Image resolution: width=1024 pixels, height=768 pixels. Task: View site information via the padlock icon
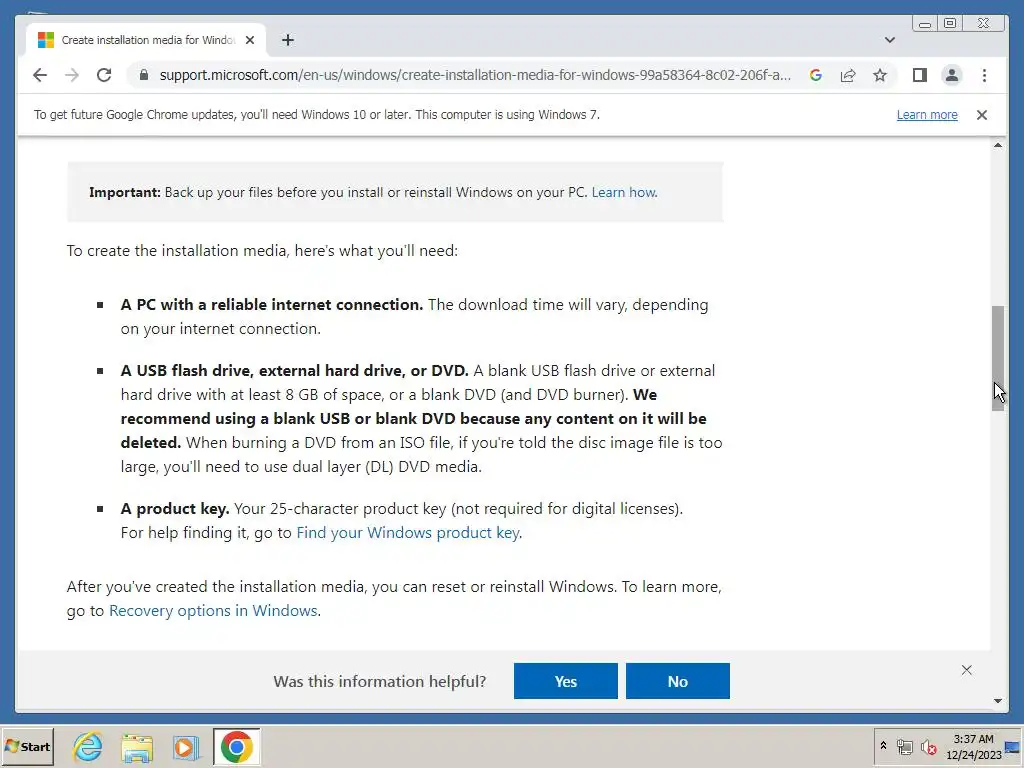144,75
